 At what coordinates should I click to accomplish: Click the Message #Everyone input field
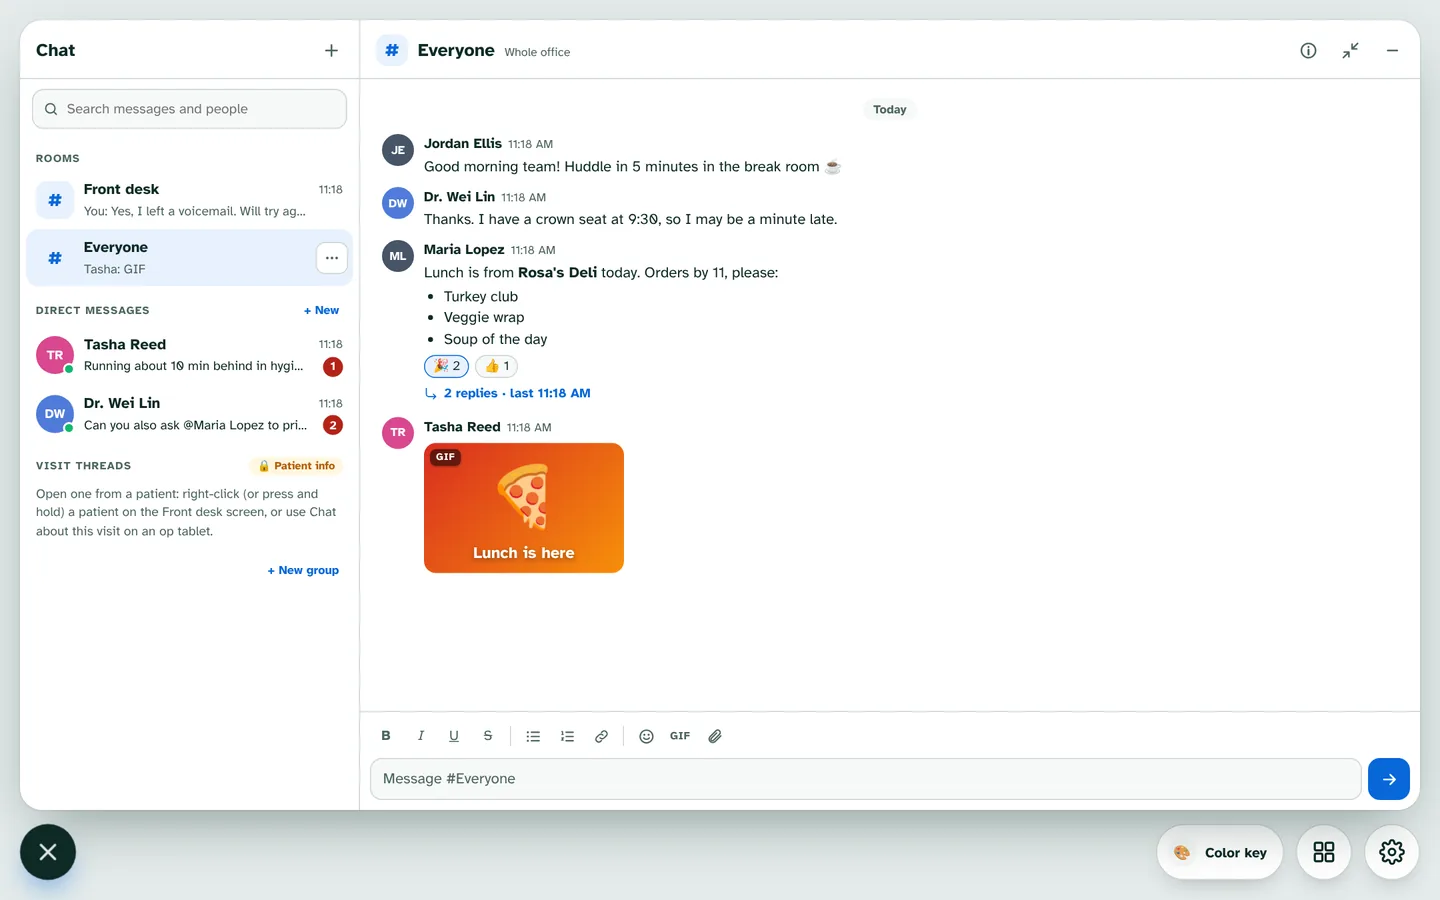click(x=866, y=779)
